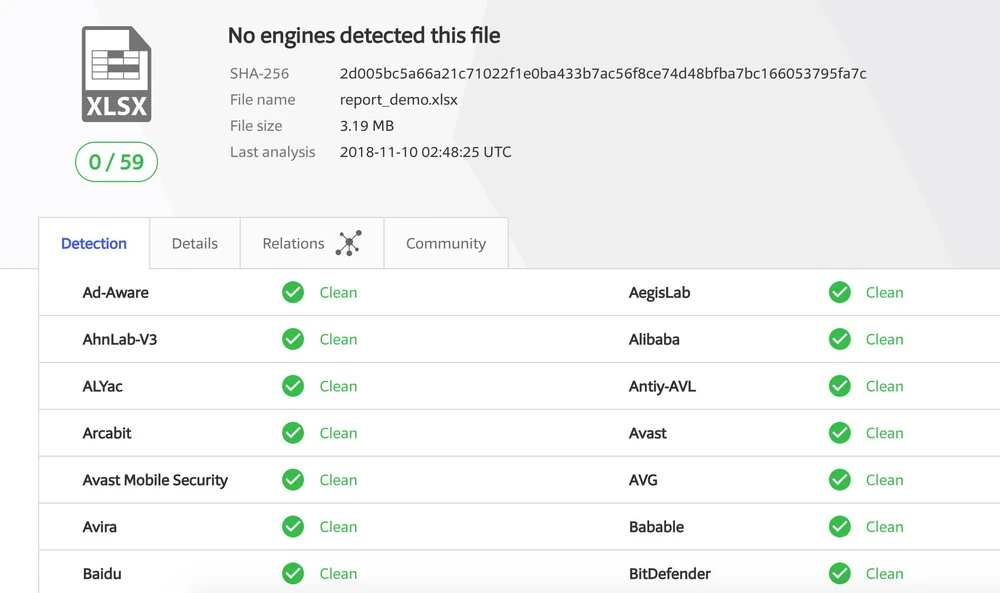The image size is (1000, 593).
Task: Click the report_demo.xlsx file name
Action: pyautogui.click(x=398, y=99)
